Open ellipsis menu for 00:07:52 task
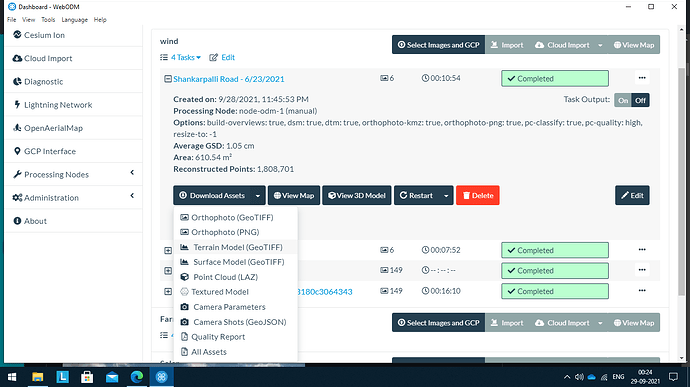 [642, 250]
